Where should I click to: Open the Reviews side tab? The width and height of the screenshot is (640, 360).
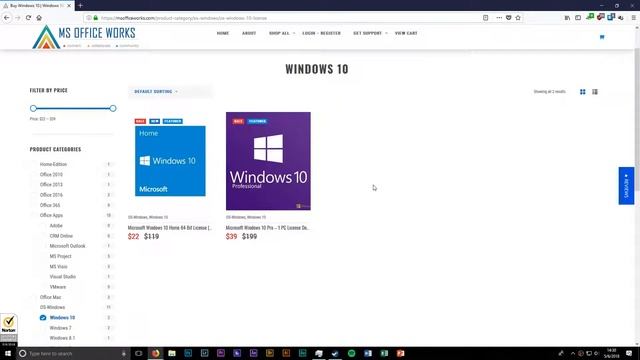(x=626, y=186)
